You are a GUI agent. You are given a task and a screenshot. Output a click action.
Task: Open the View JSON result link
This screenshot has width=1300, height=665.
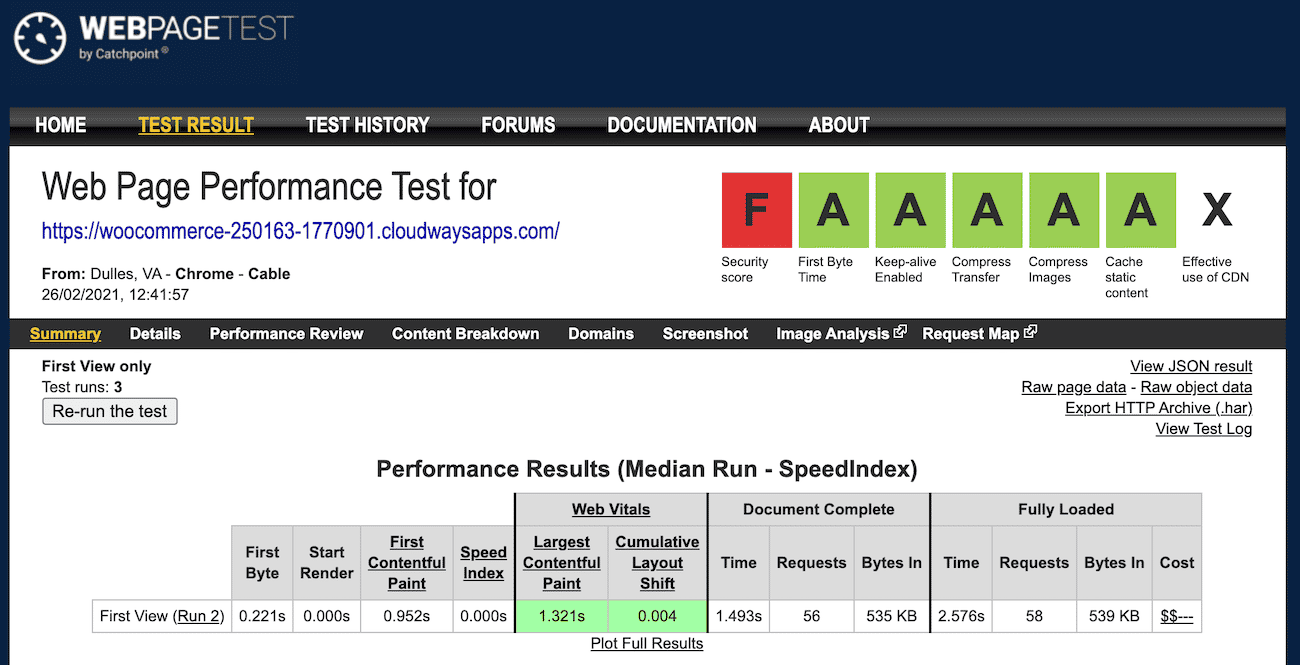click(1191, 366)
